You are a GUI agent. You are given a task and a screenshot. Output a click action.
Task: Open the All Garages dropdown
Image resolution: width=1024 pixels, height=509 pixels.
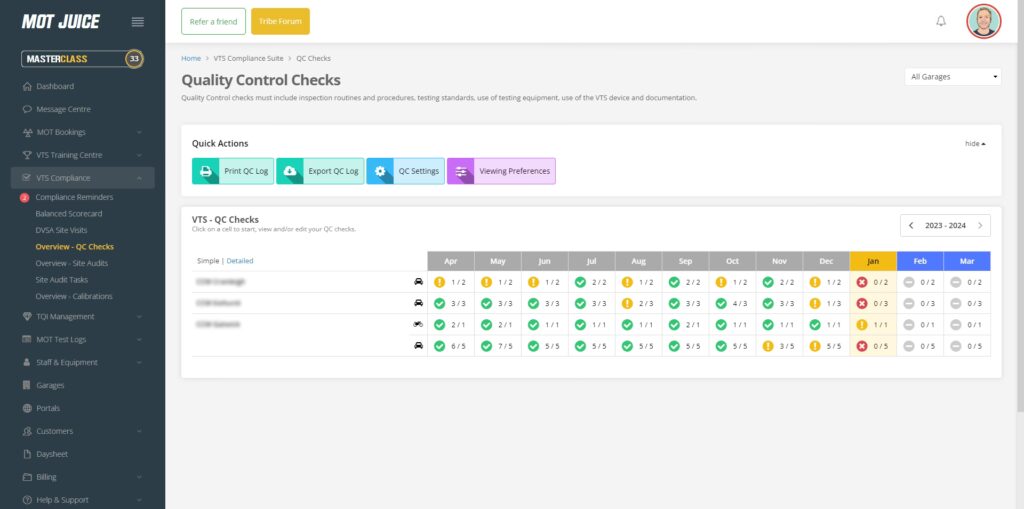click(953, 76)
